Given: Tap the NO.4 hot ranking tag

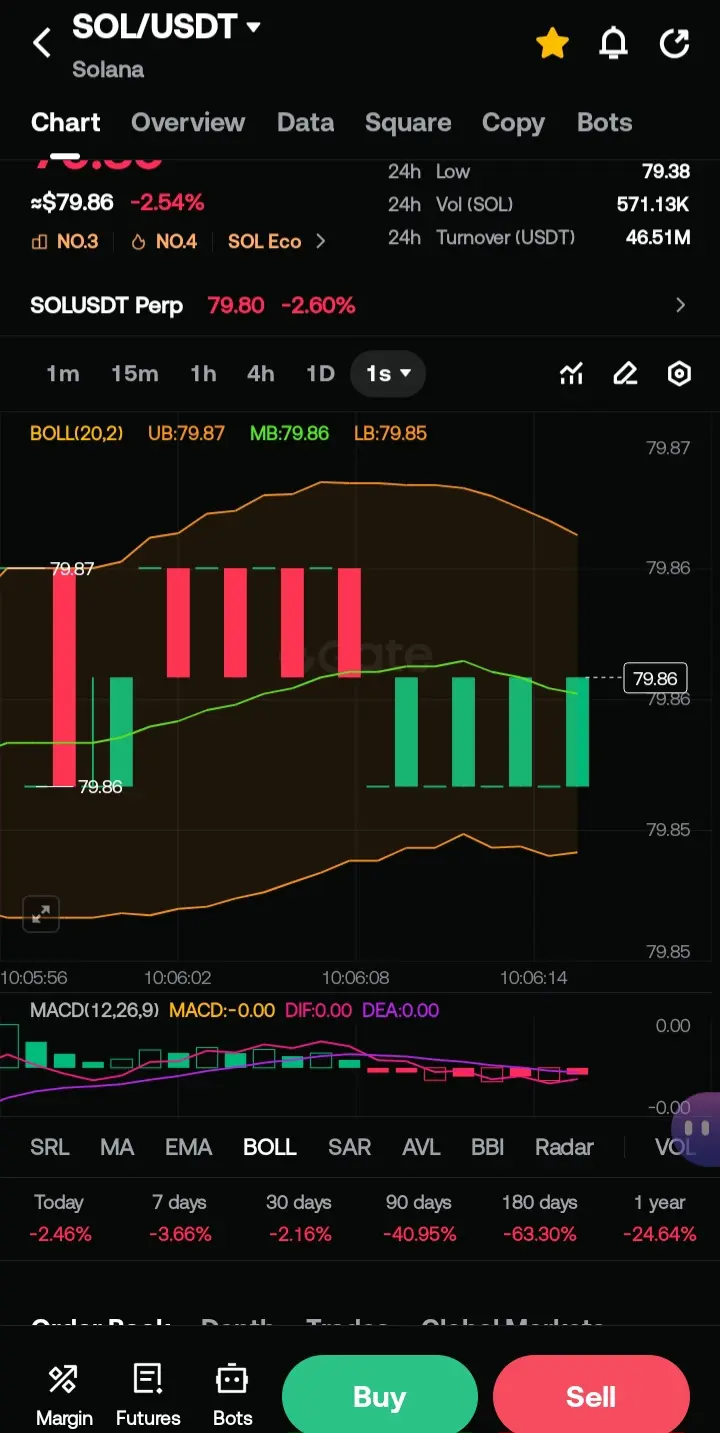Looking at the screenshot, I should (x=164, y=241).
